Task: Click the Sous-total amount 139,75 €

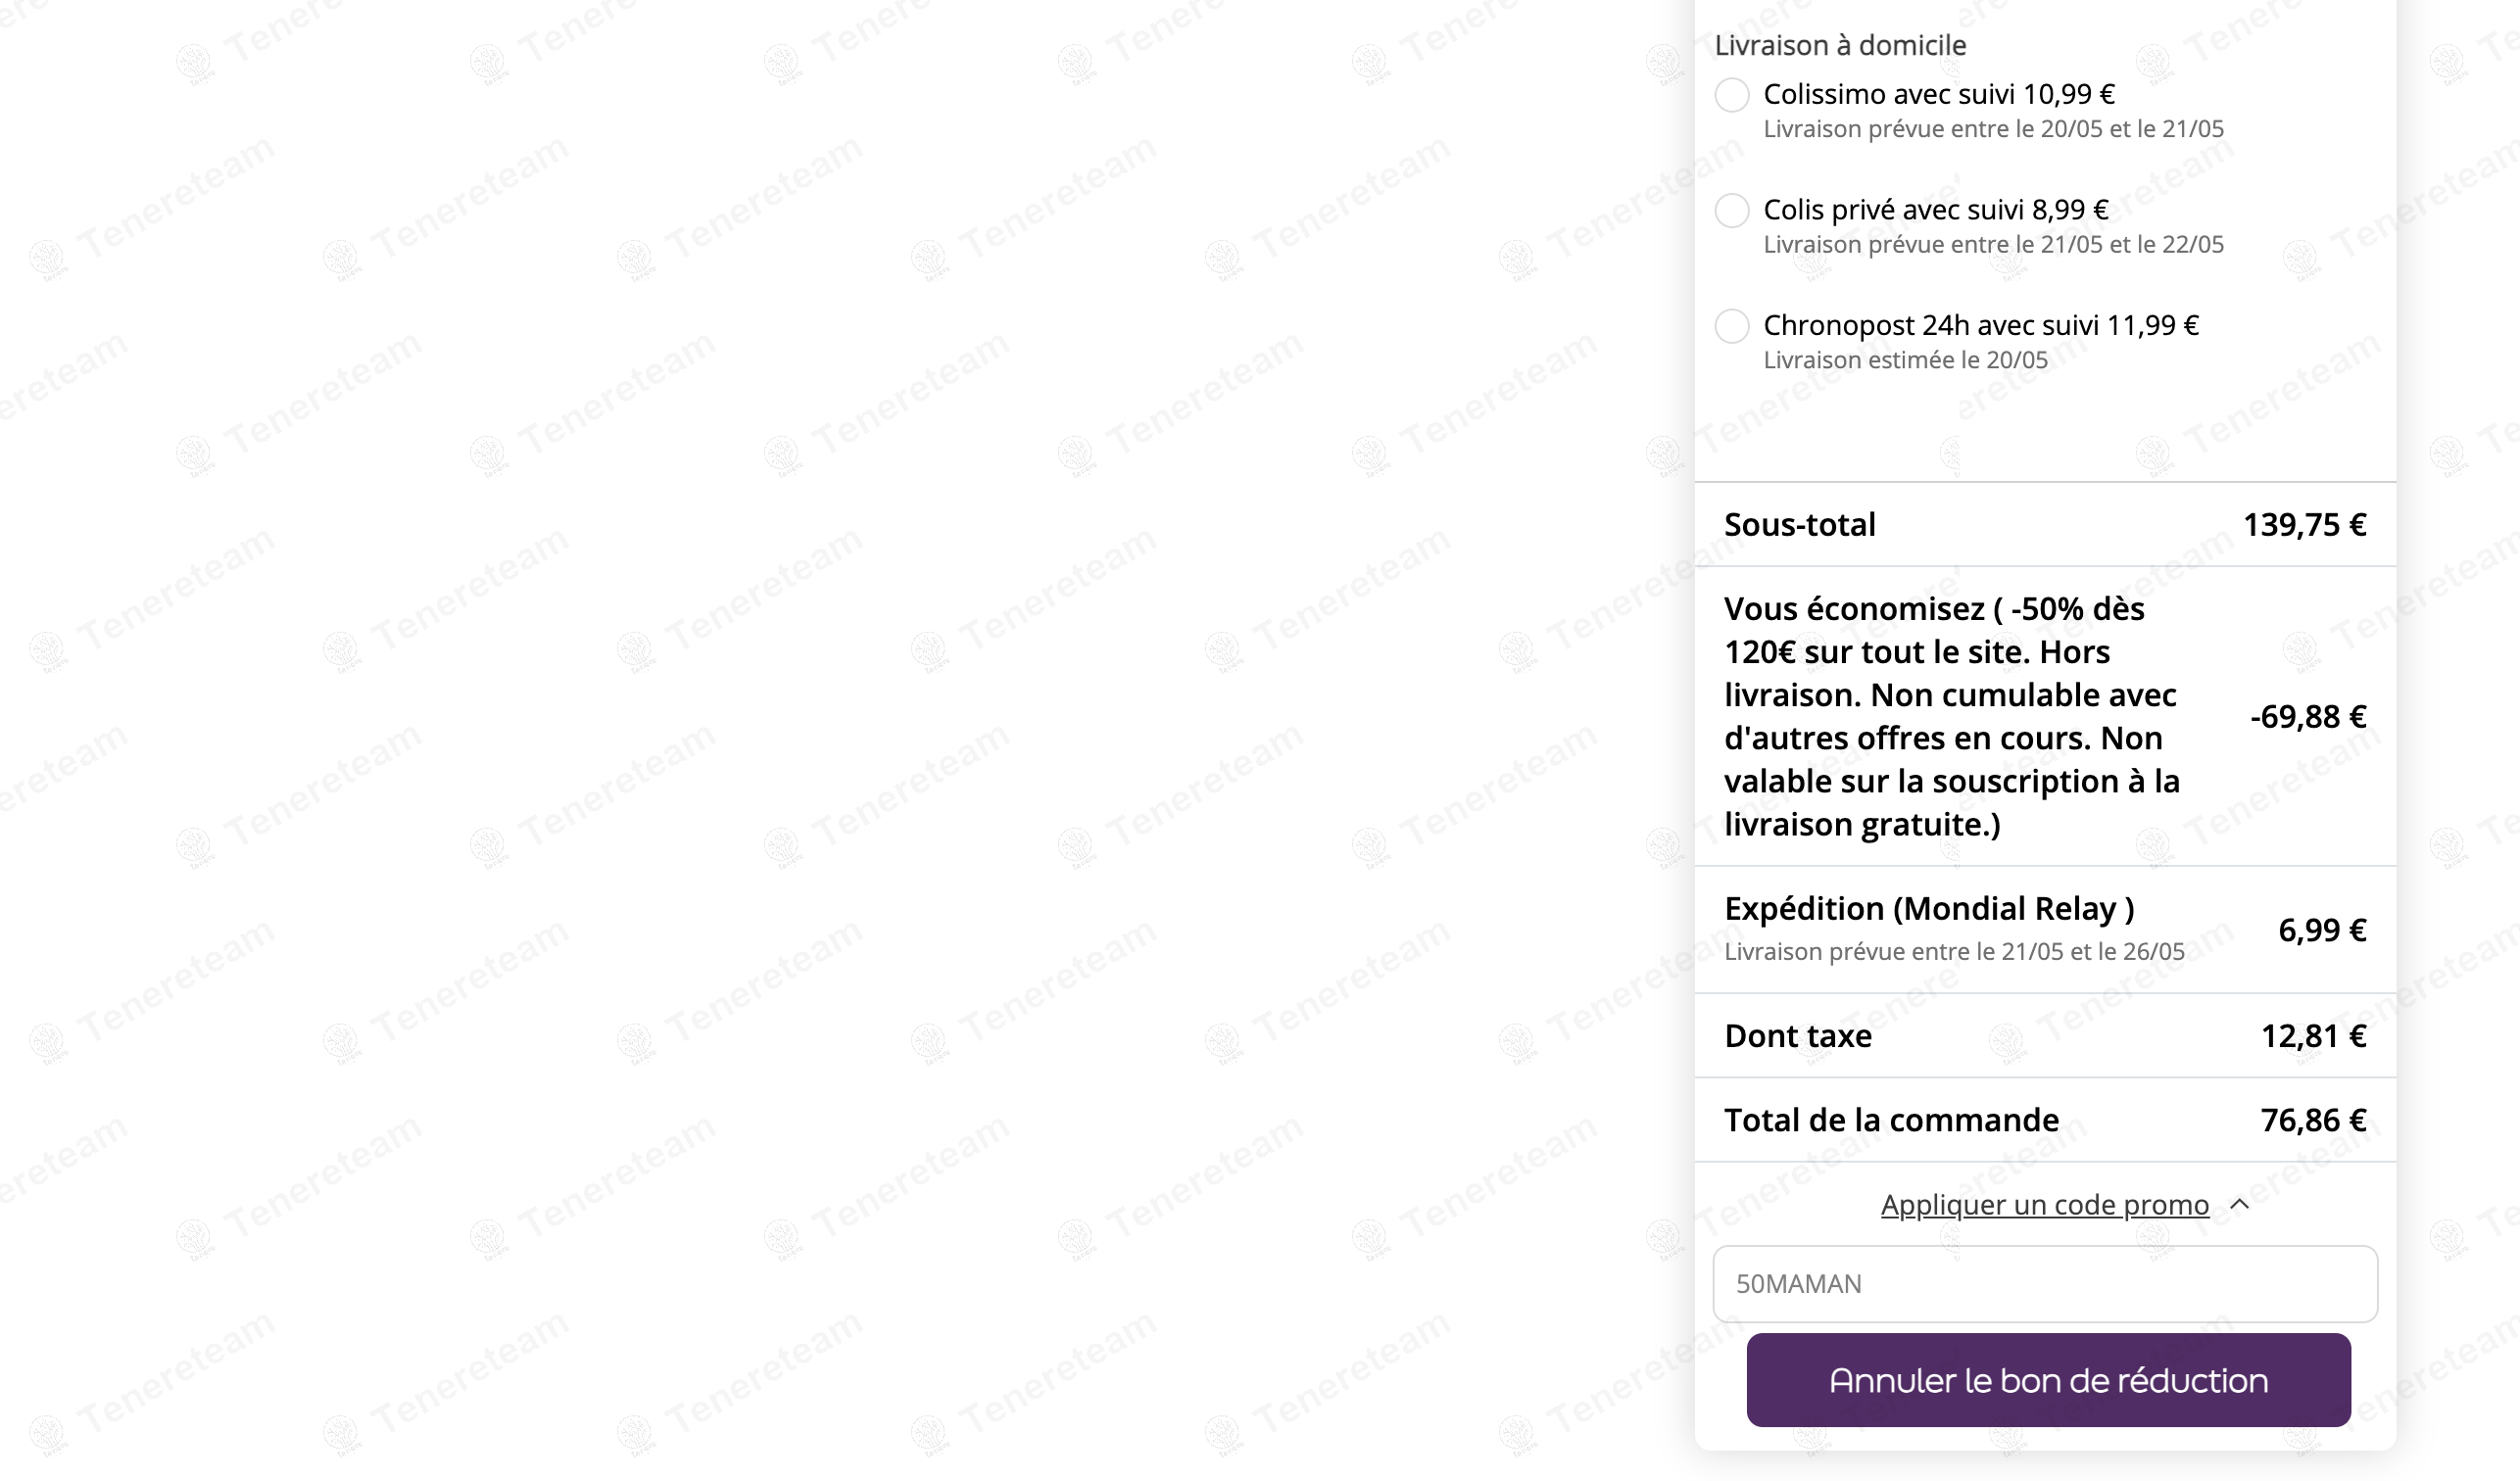Action: [x=2304, y=525]
